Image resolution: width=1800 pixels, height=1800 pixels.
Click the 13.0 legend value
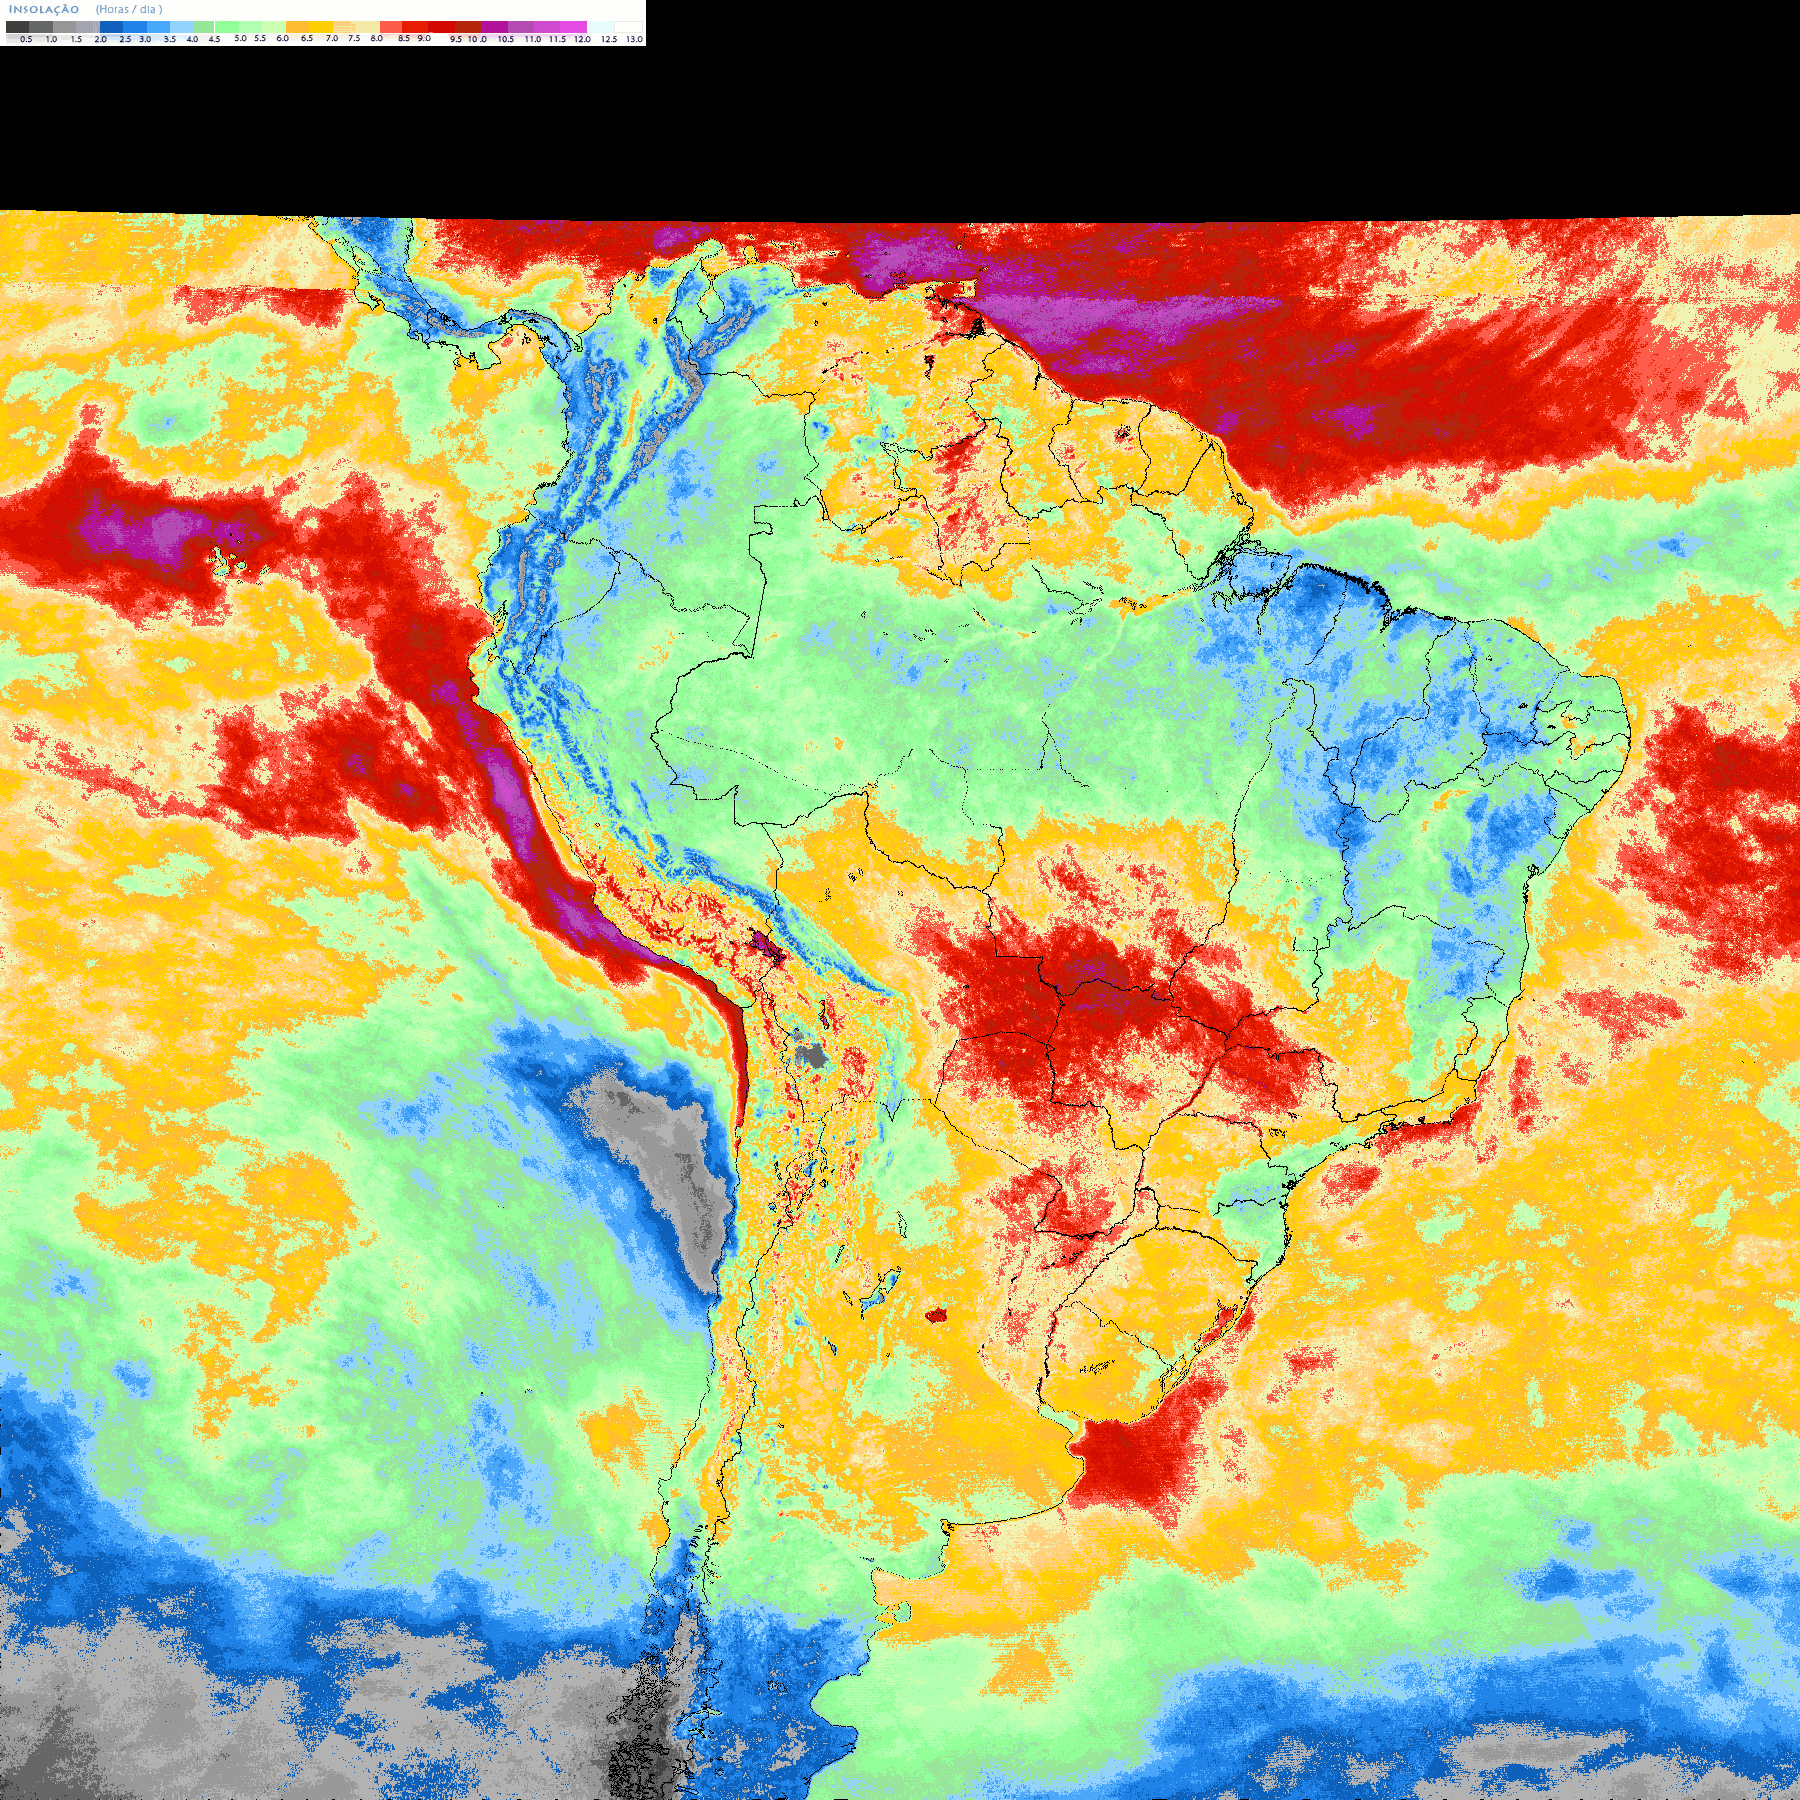634,39
